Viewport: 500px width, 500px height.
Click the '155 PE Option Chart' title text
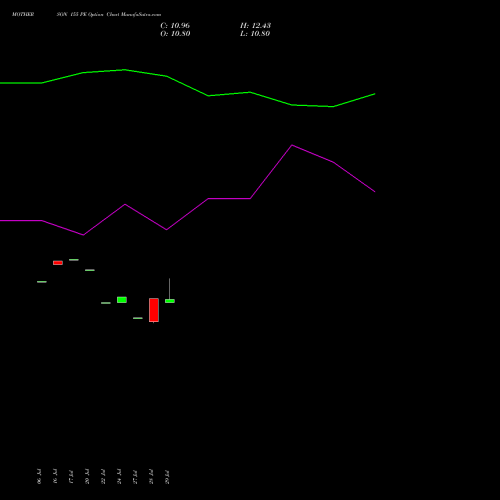coord(95,14)
